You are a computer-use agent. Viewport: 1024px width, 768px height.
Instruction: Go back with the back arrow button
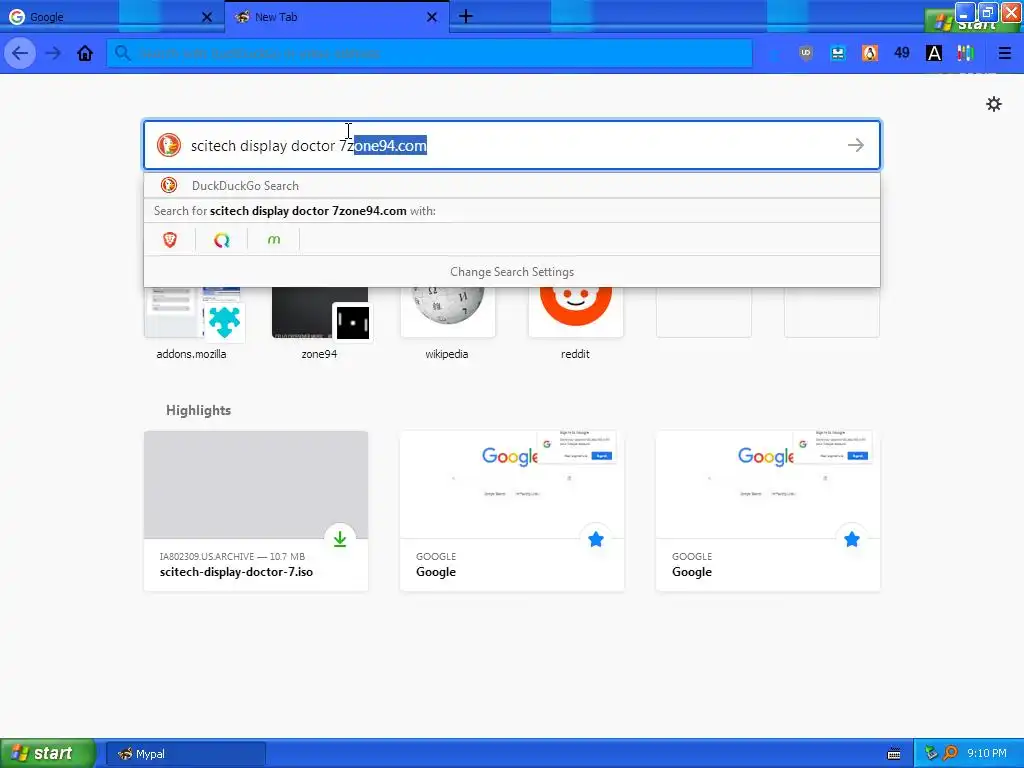tap(20, 53)
